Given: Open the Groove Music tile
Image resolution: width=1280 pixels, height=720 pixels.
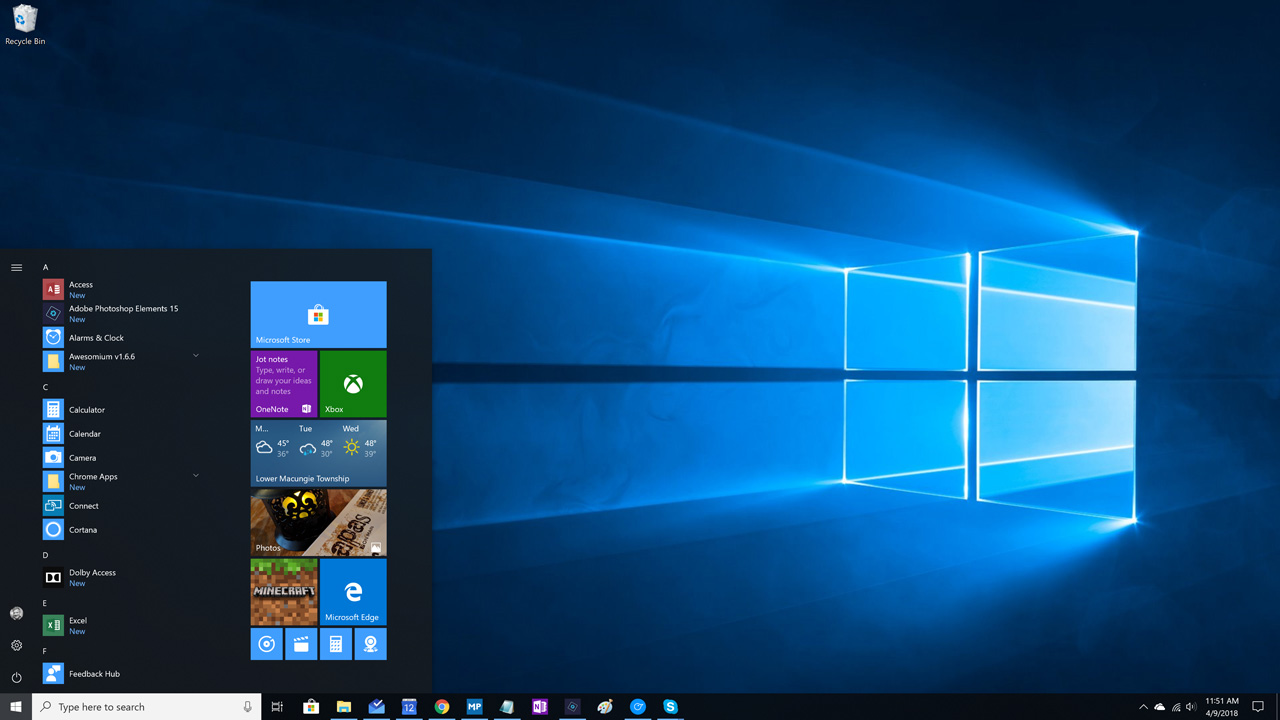Looking at the screenshot, I should click(266, 644).
